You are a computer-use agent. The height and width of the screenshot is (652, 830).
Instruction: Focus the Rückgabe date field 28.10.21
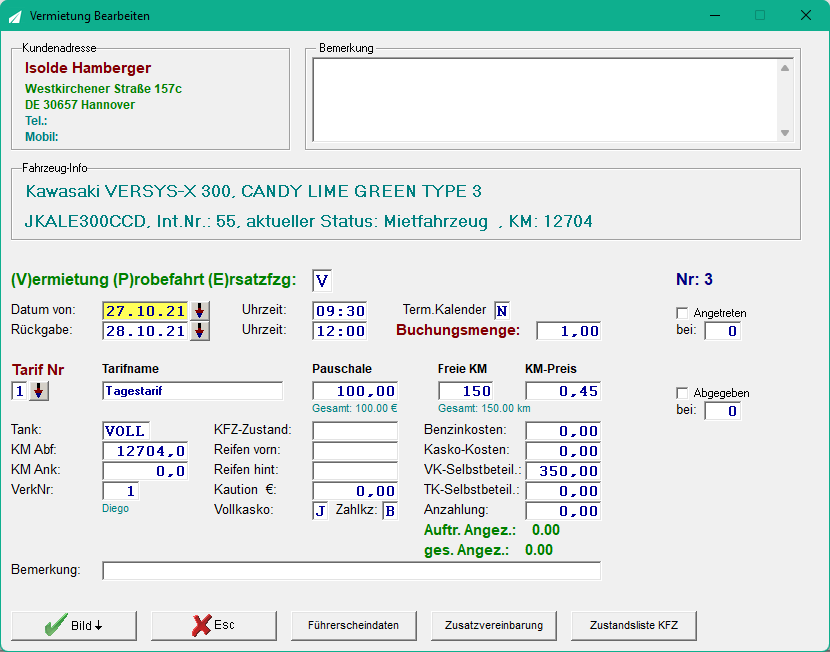click(x=146, y=331)
